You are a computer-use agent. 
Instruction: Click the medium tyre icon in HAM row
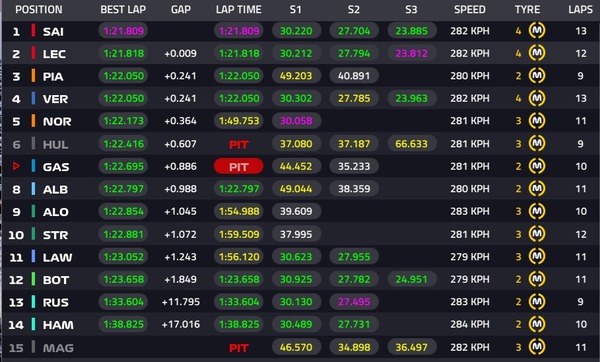[537, 324]
